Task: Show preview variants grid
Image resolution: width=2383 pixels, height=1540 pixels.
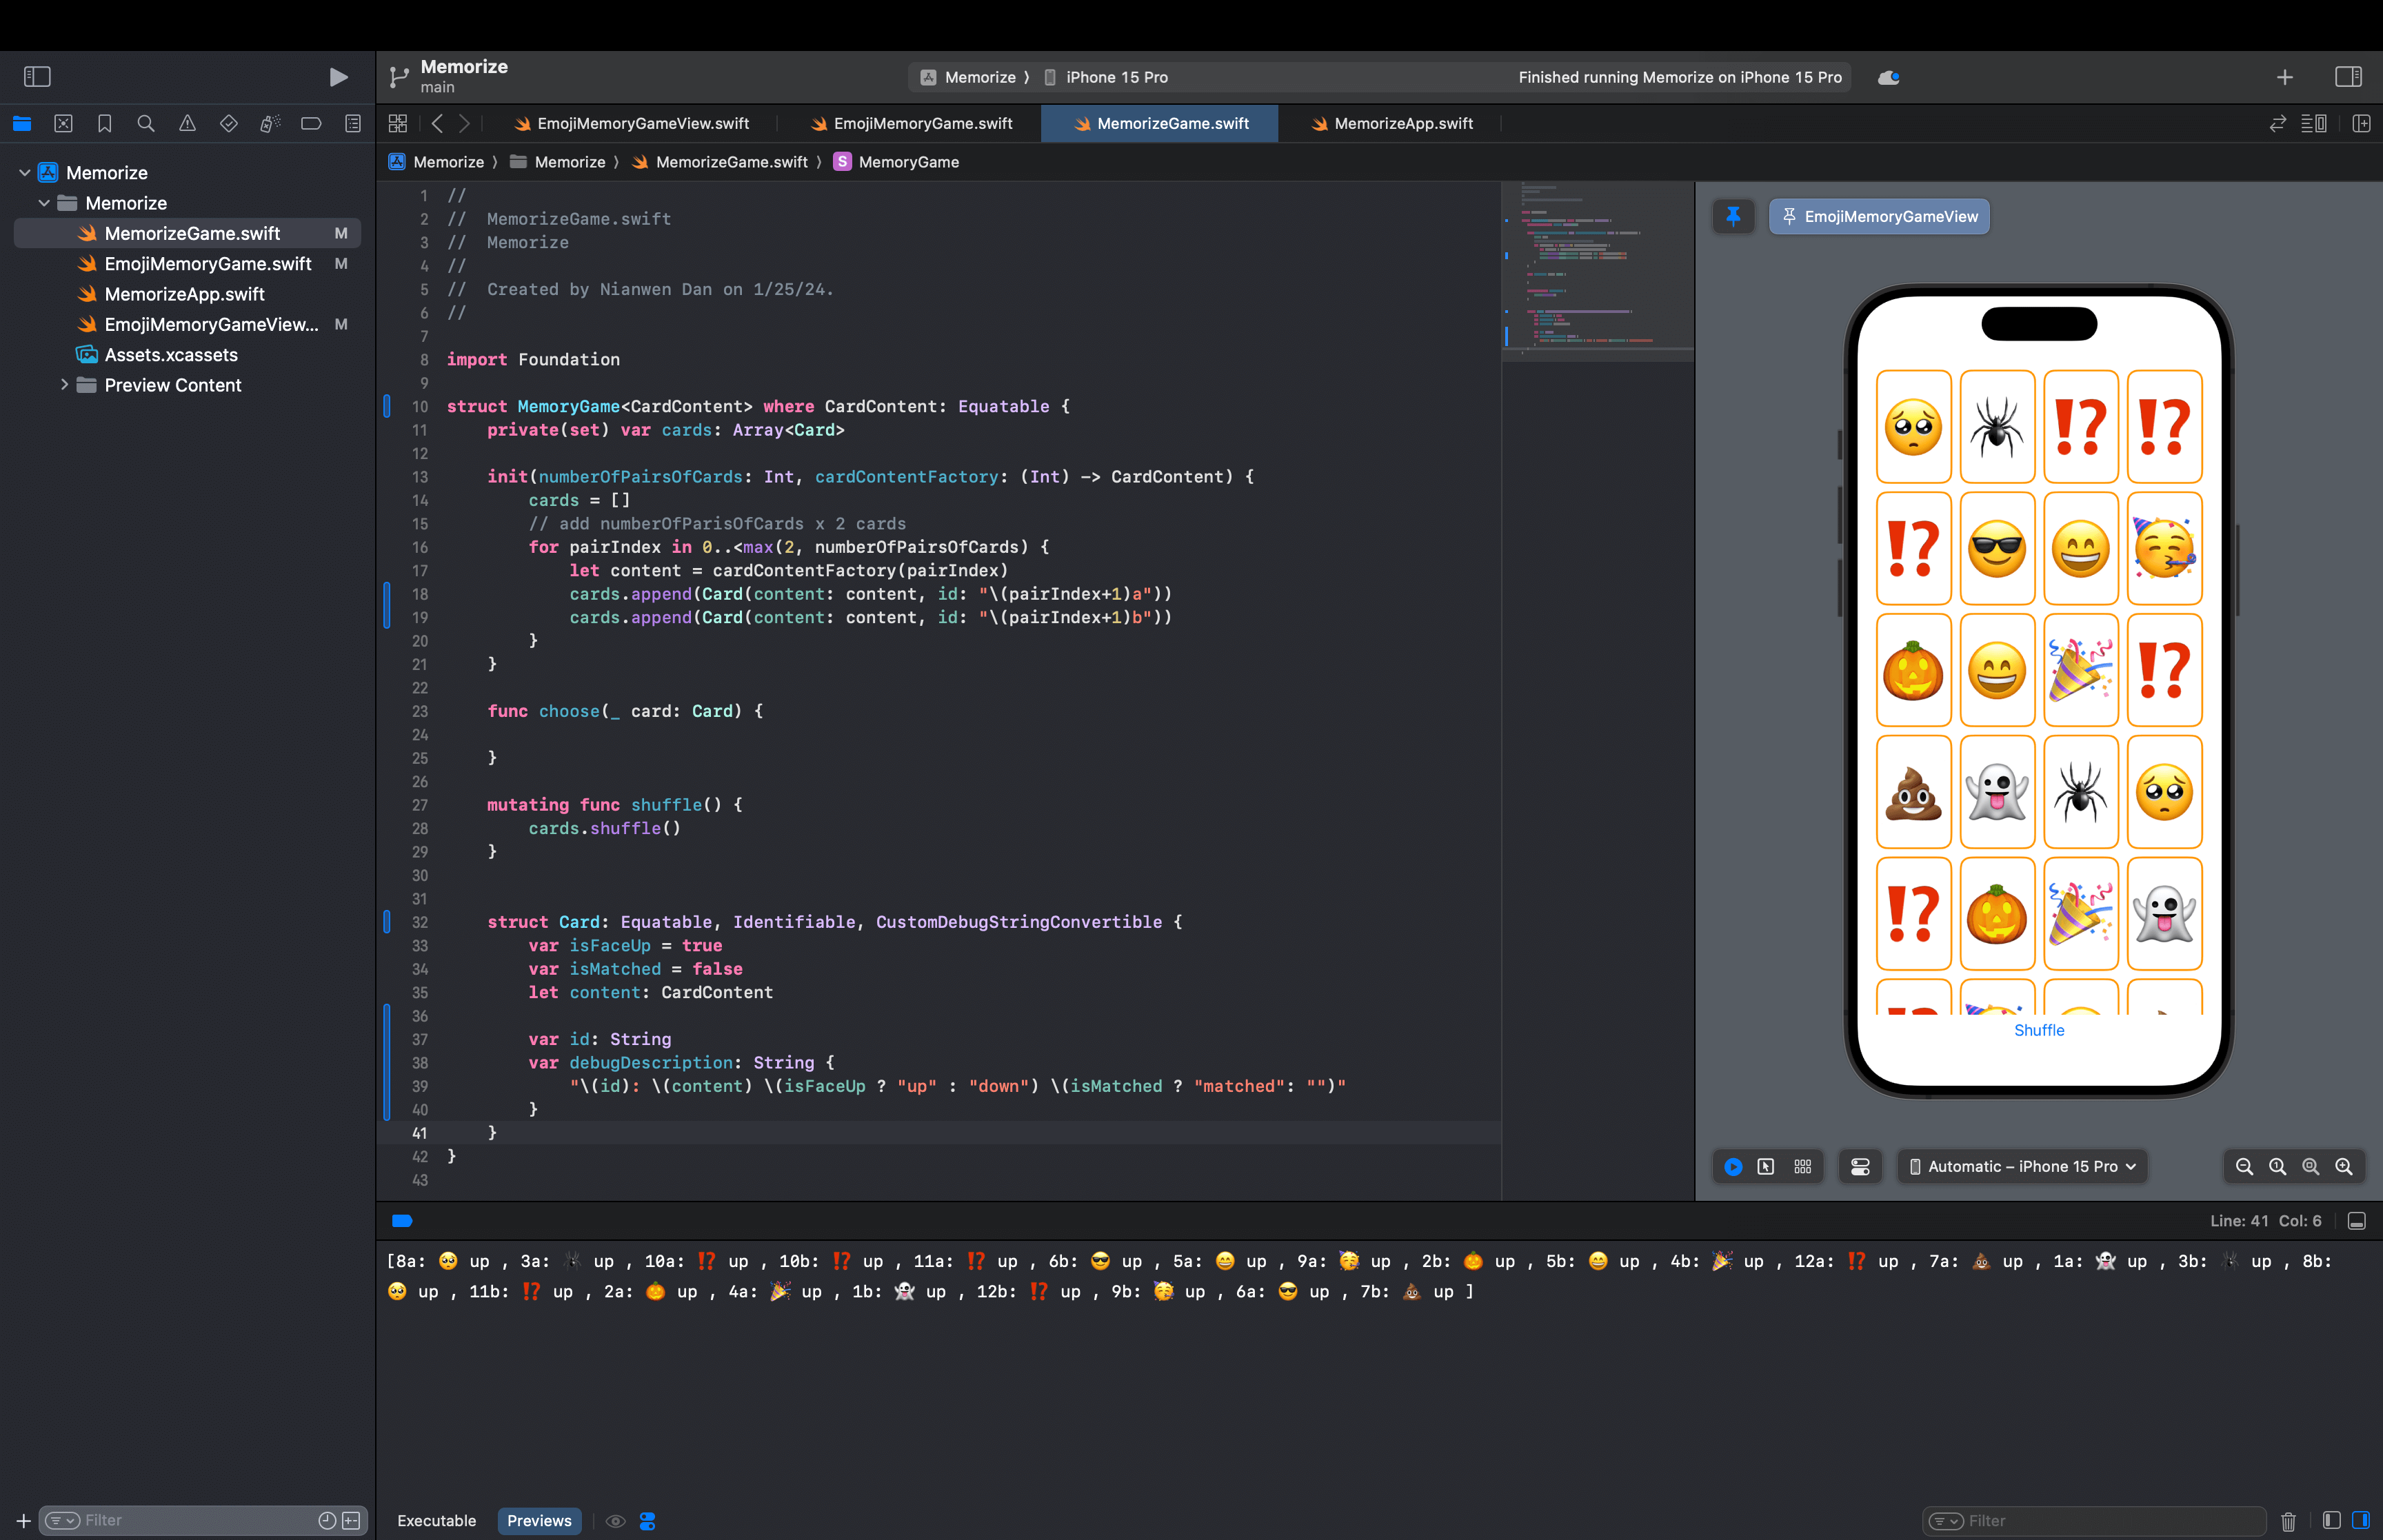Action: 1803,1166
